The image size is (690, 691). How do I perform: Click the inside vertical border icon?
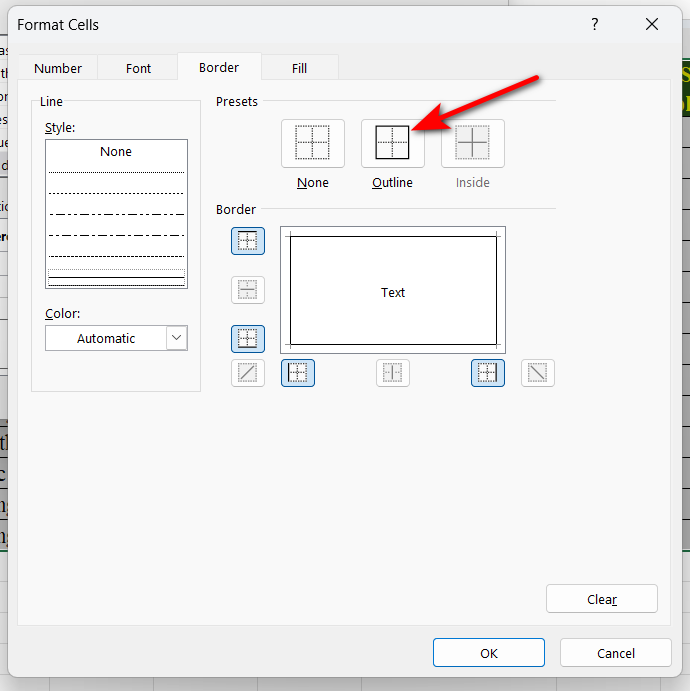pos(393,373)
